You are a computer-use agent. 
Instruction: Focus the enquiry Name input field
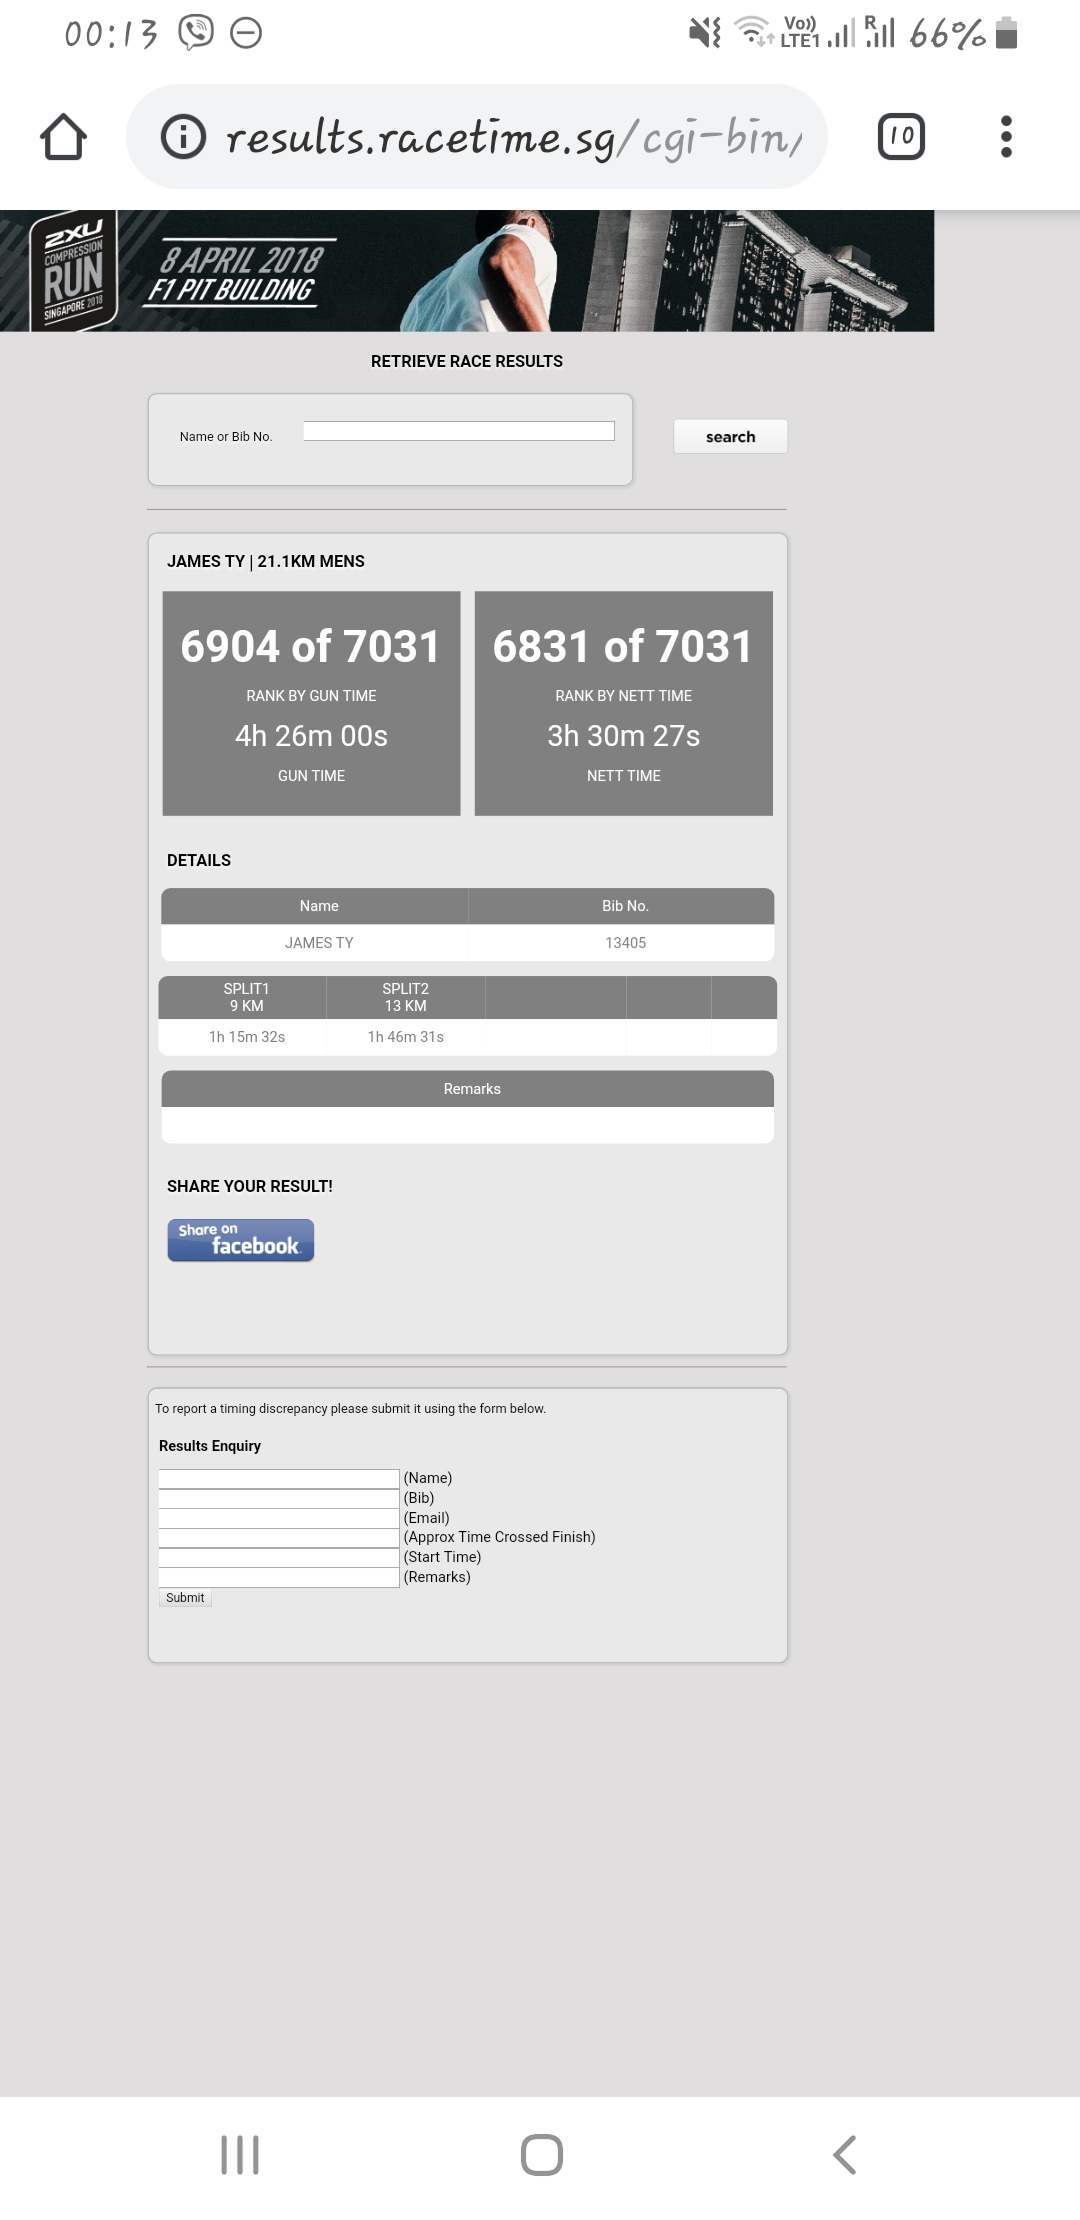(x=279, y=1478)
